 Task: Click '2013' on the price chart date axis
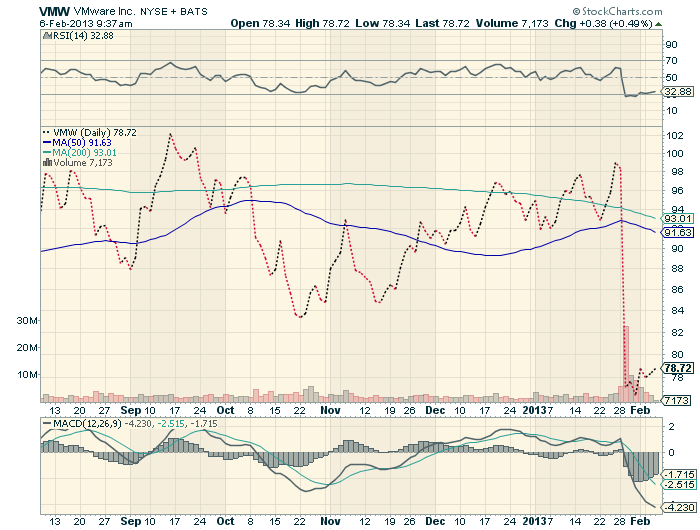pyautogui.click(x=535, y=410)
